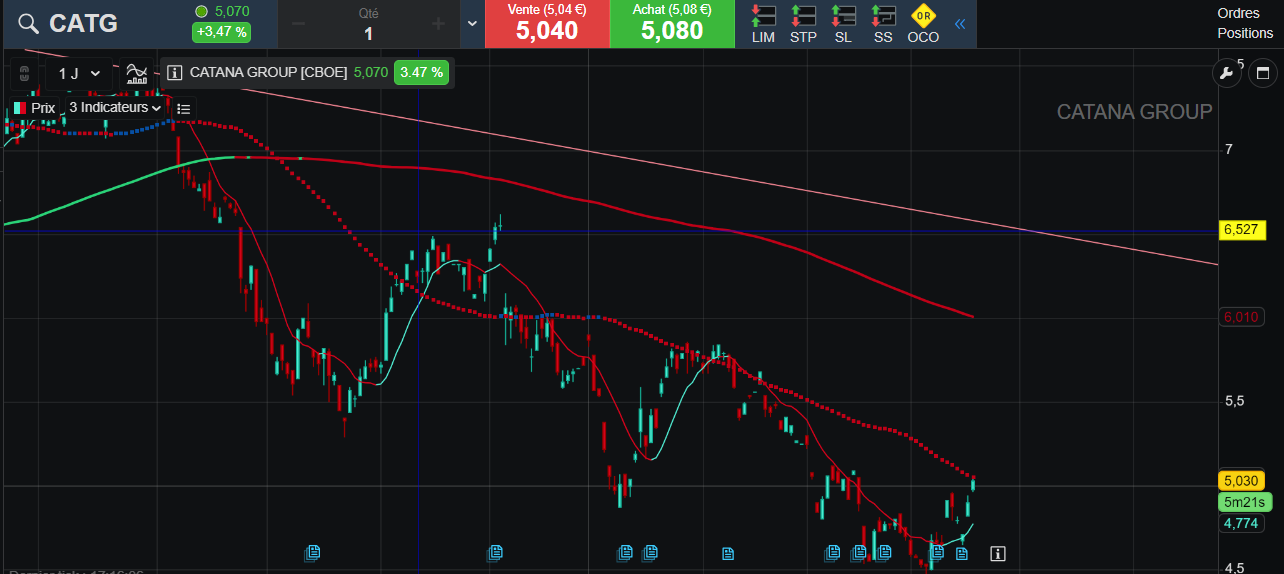Image resolution: width=1284 pixels, height=574 pixels.
Task: Toggle the Prix candlestick display
Action: tap(33, 108)
